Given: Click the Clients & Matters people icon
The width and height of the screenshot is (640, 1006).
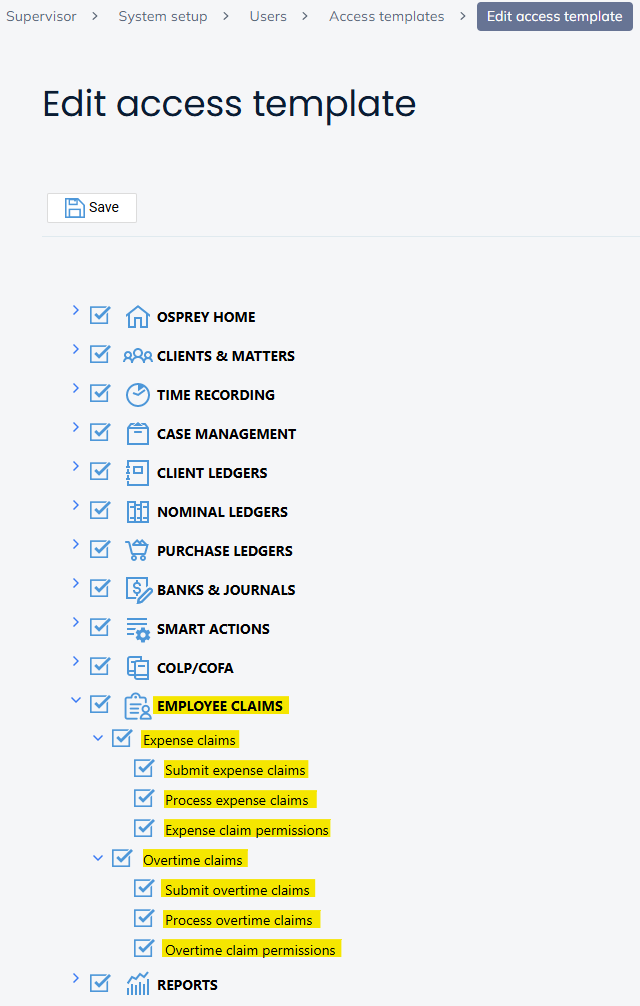Looking at the screenshot, I should (137, 356).
